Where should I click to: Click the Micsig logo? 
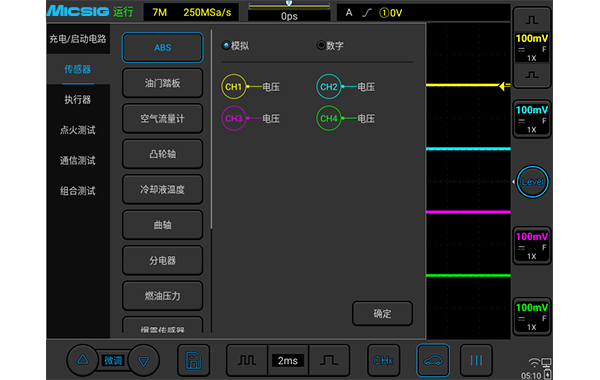click(x=78, y=11)
